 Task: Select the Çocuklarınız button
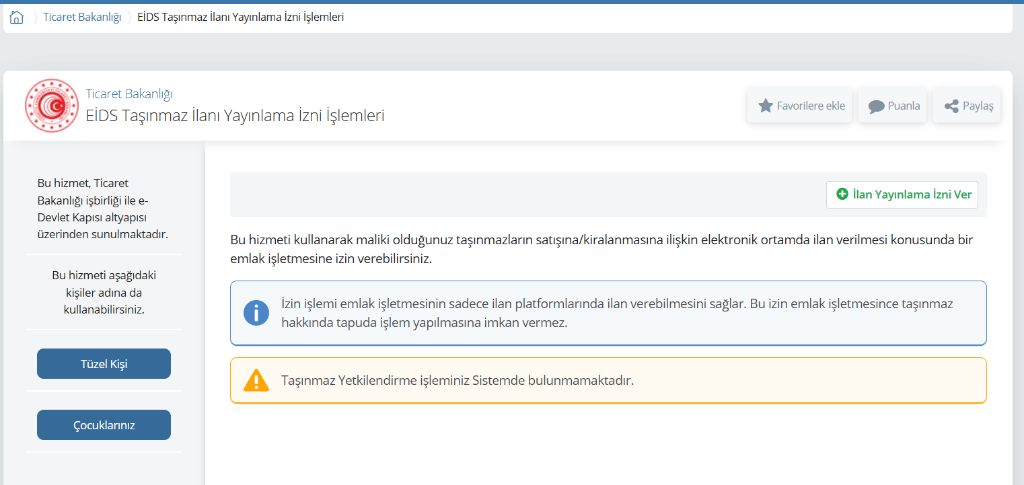tap(104, 425)
